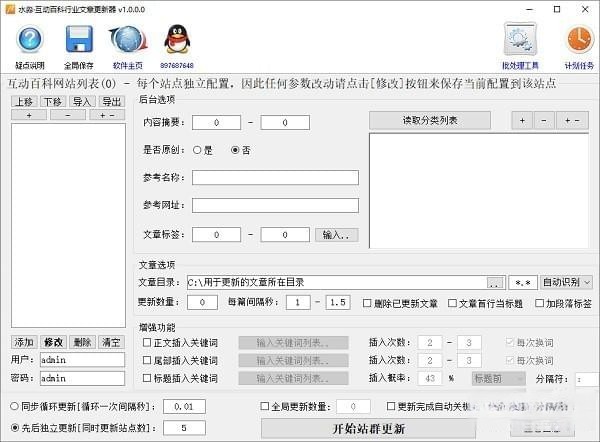Click the .. browse folder button
The height and width of the screenshot is (442, 600).
point(495,283)
